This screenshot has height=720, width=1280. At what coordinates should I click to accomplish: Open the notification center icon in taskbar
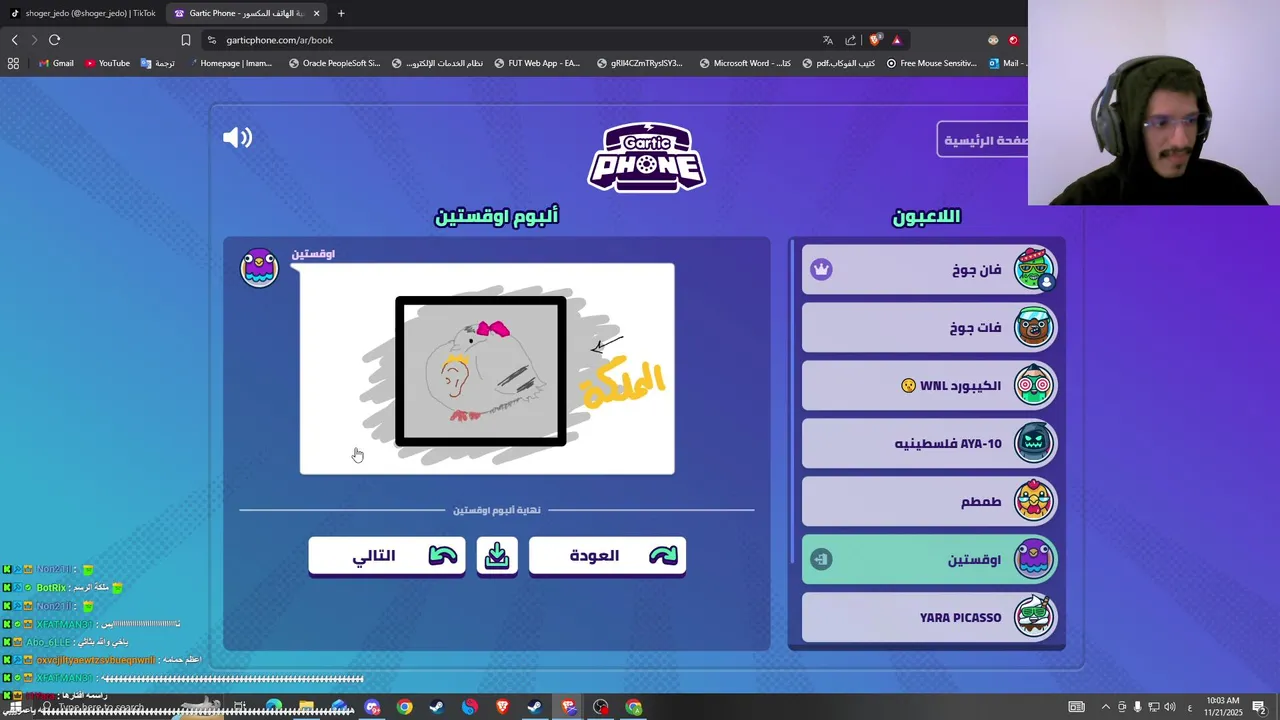coord(1259,707)
